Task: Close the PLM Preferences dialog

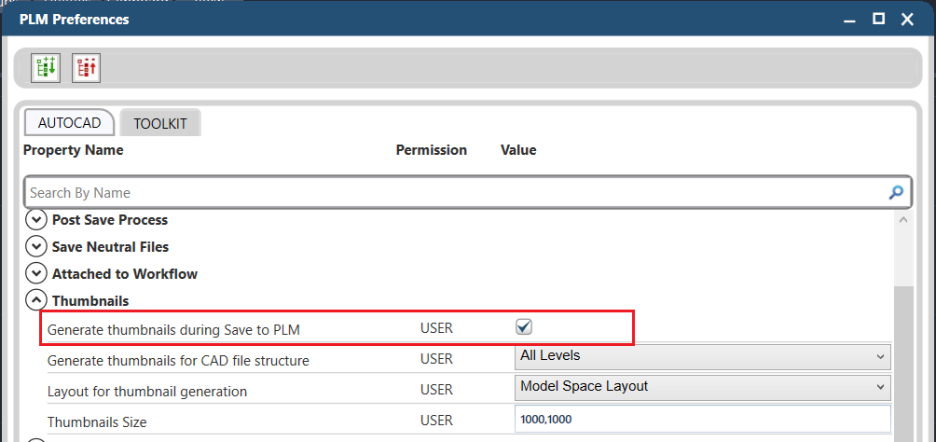Action: (x=908, y=19)
